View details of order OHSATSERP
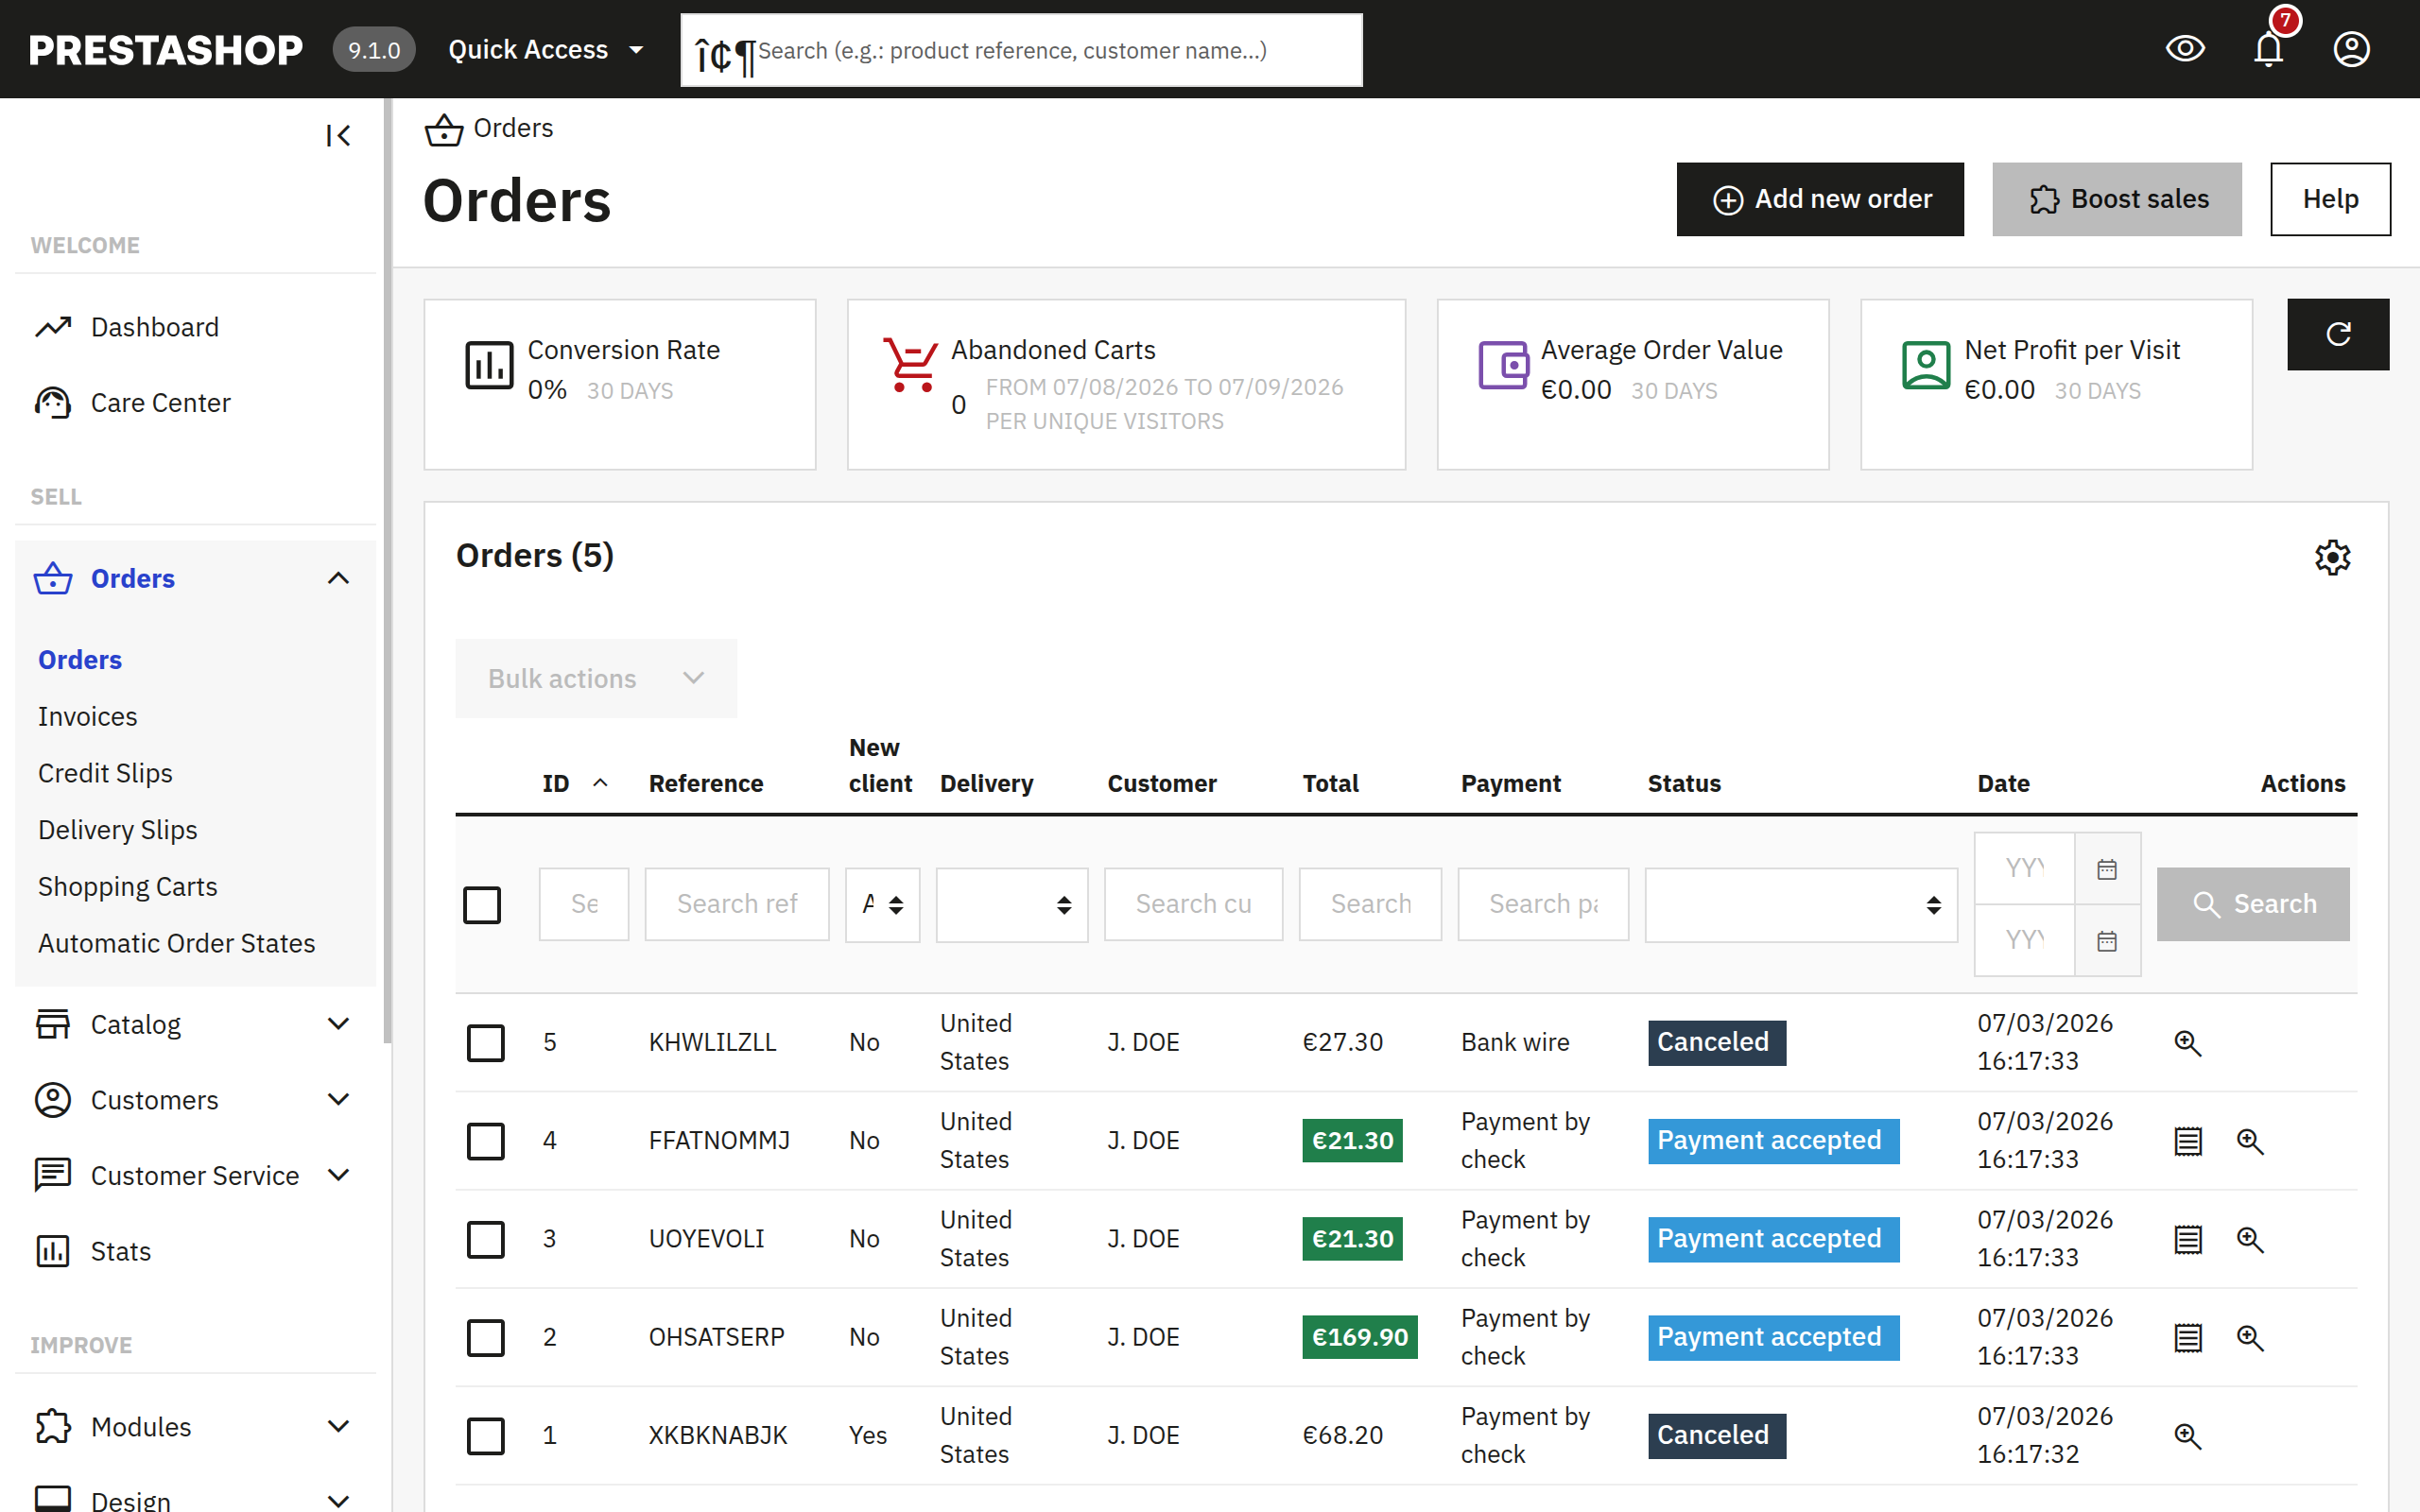2420x1512 pixels. tap(2250, 1338)
